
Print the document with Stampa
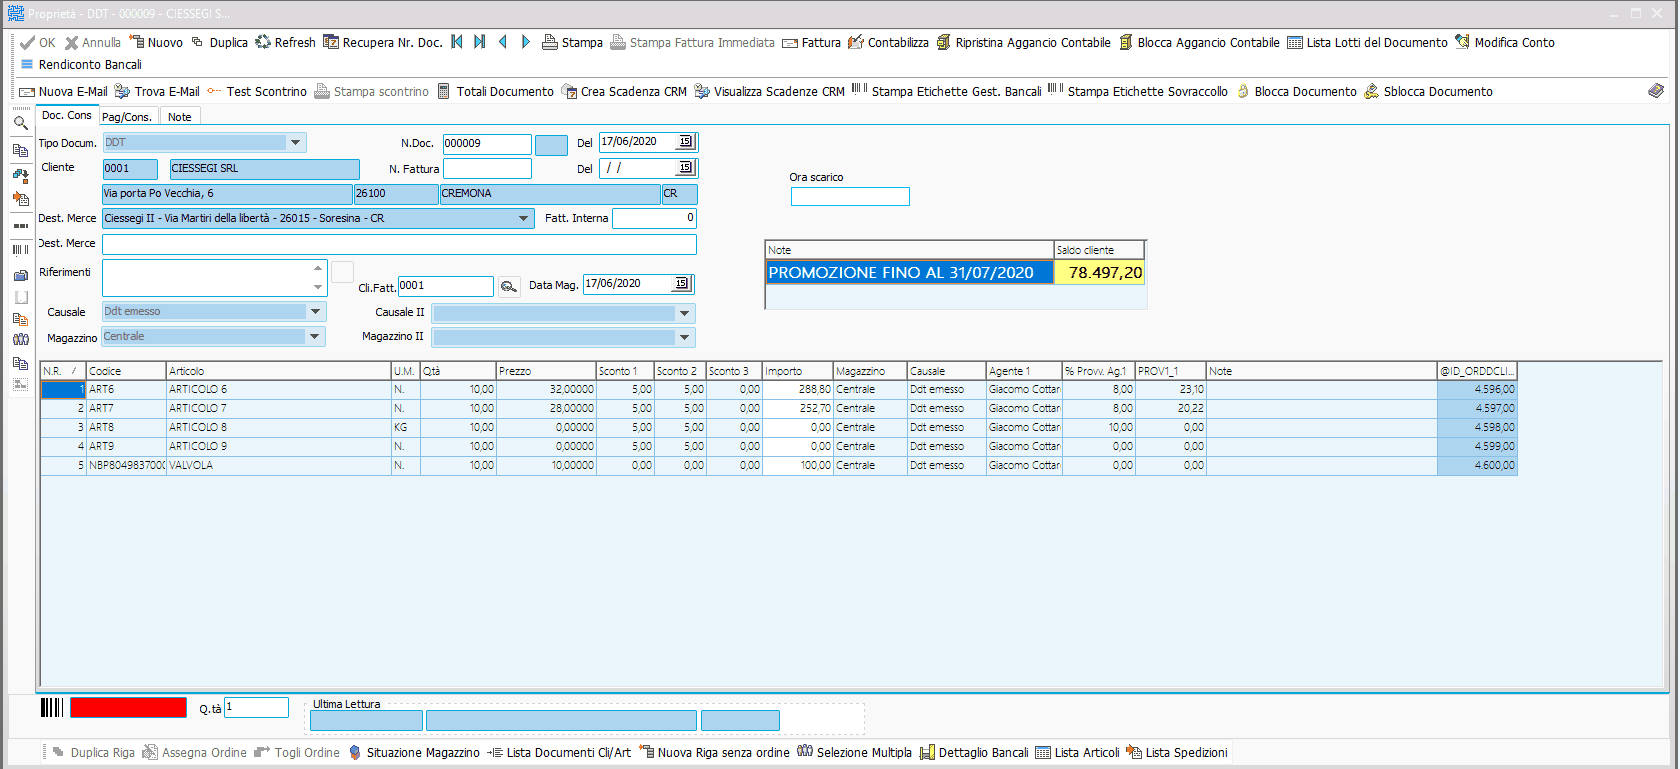[x=572, y=43]
